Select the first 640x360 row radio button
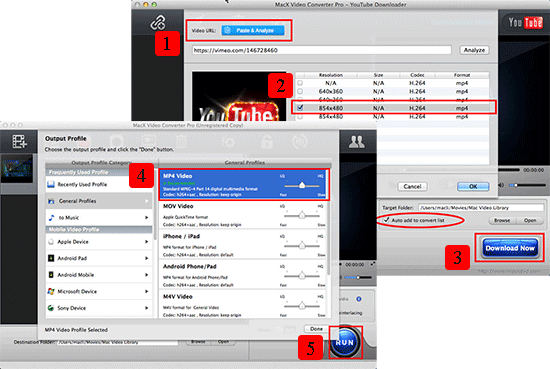The image size is (550, 369). (300, 92)
